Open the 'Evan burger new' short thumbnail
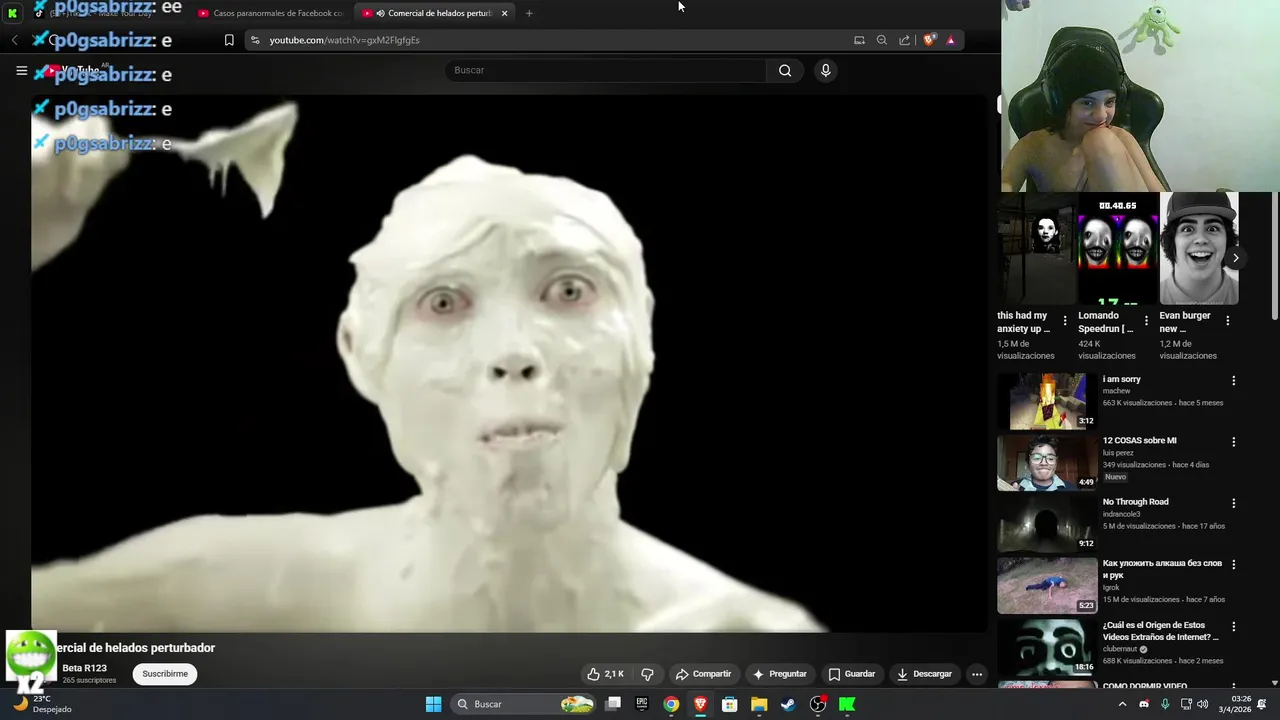Viewport: 1280px width, 720px height. pos(1198,248)
